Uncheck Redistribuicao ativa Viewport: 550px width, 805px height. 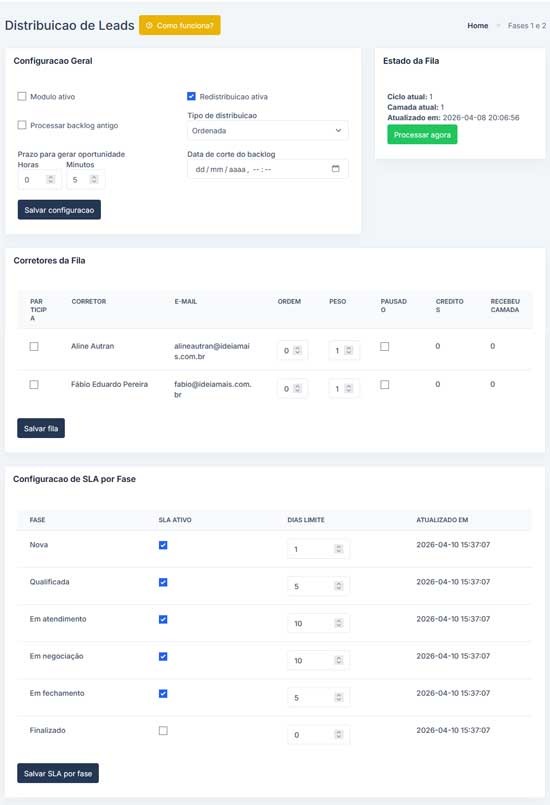191,96
